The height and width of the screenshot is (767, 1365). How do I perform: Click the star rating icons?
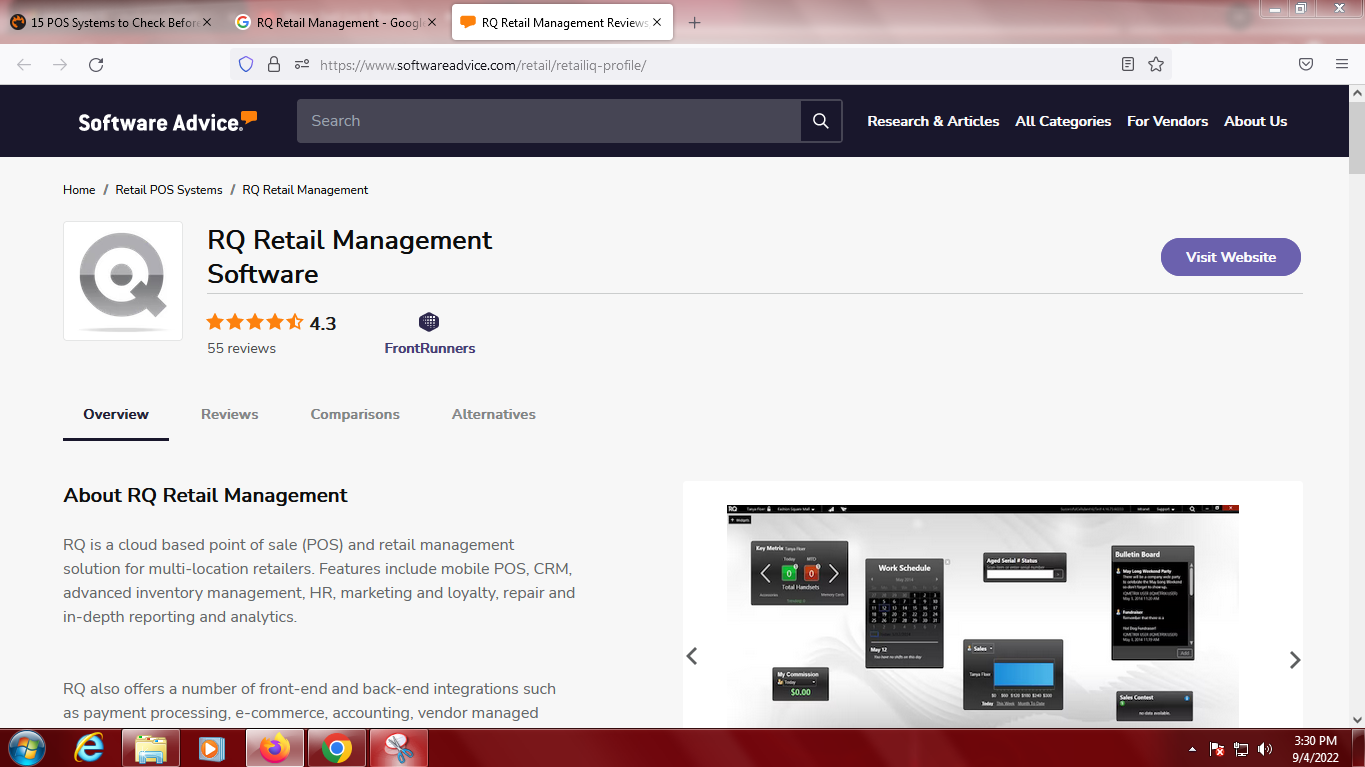[255, 322]
